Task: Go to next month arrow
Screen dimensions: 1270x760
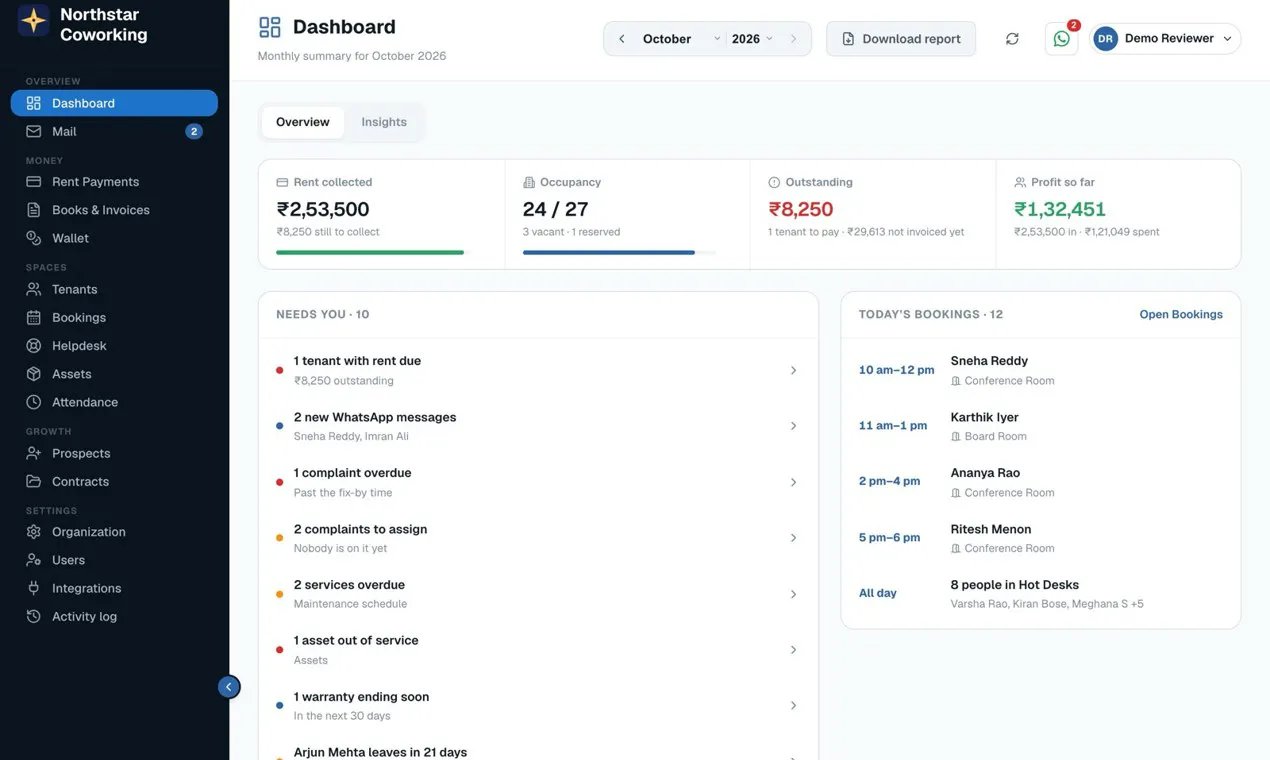Action: (794, 39)
